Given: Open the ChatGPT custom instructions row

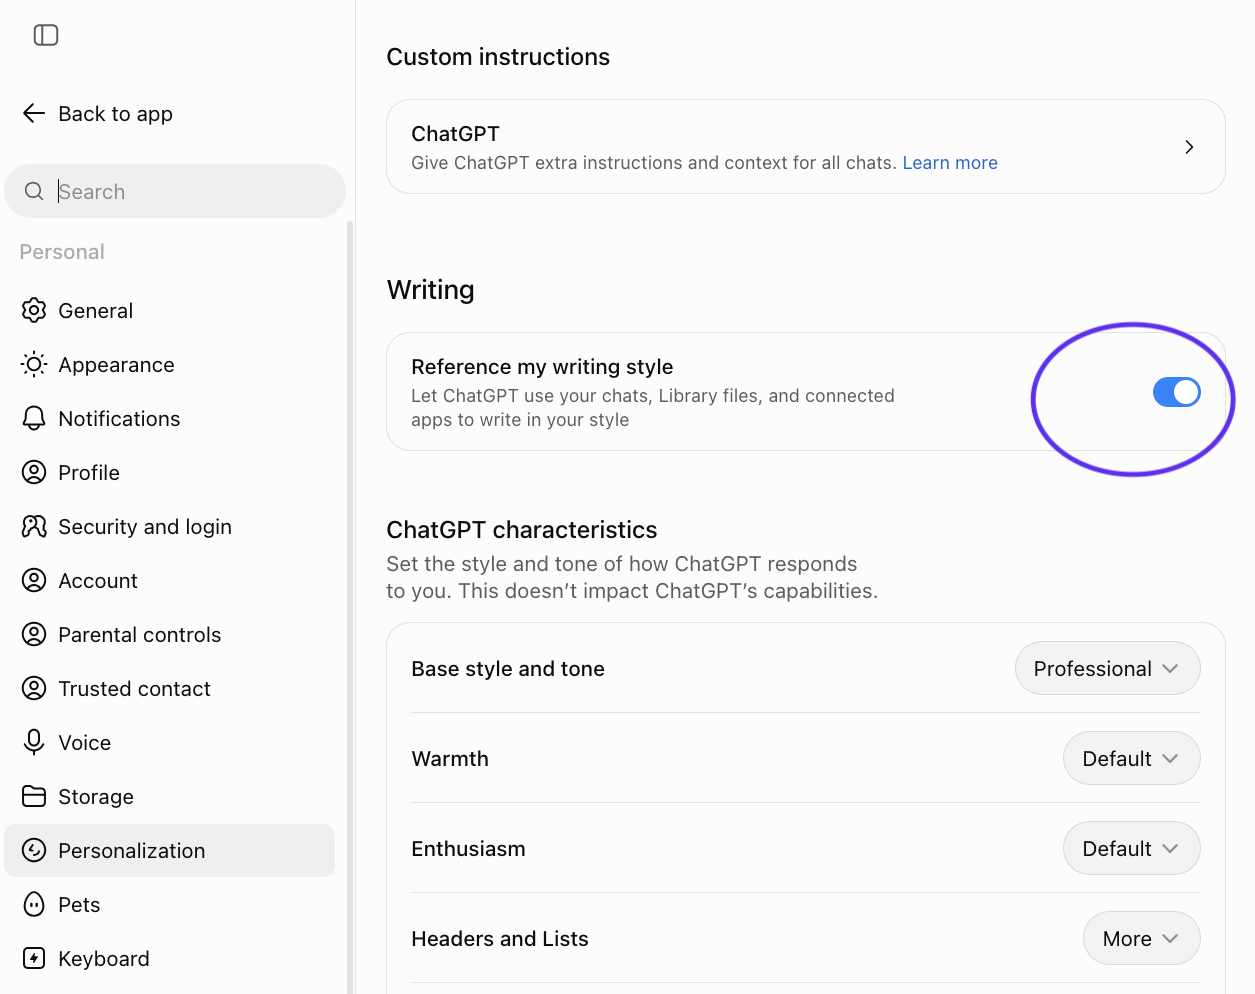Looking at the screenshot, I should [x=806, y=146].
